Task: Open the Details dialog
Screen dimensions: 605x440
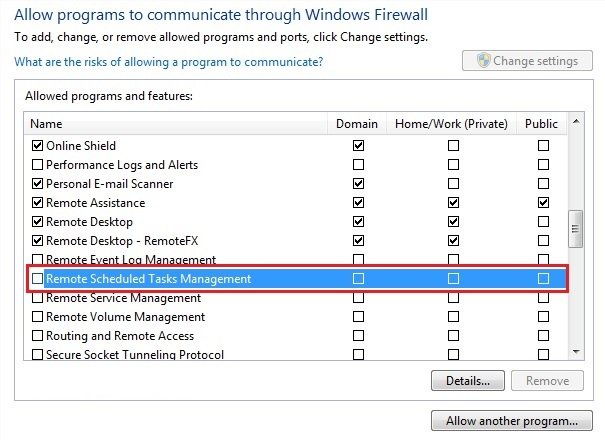Action: coord(467,381)
